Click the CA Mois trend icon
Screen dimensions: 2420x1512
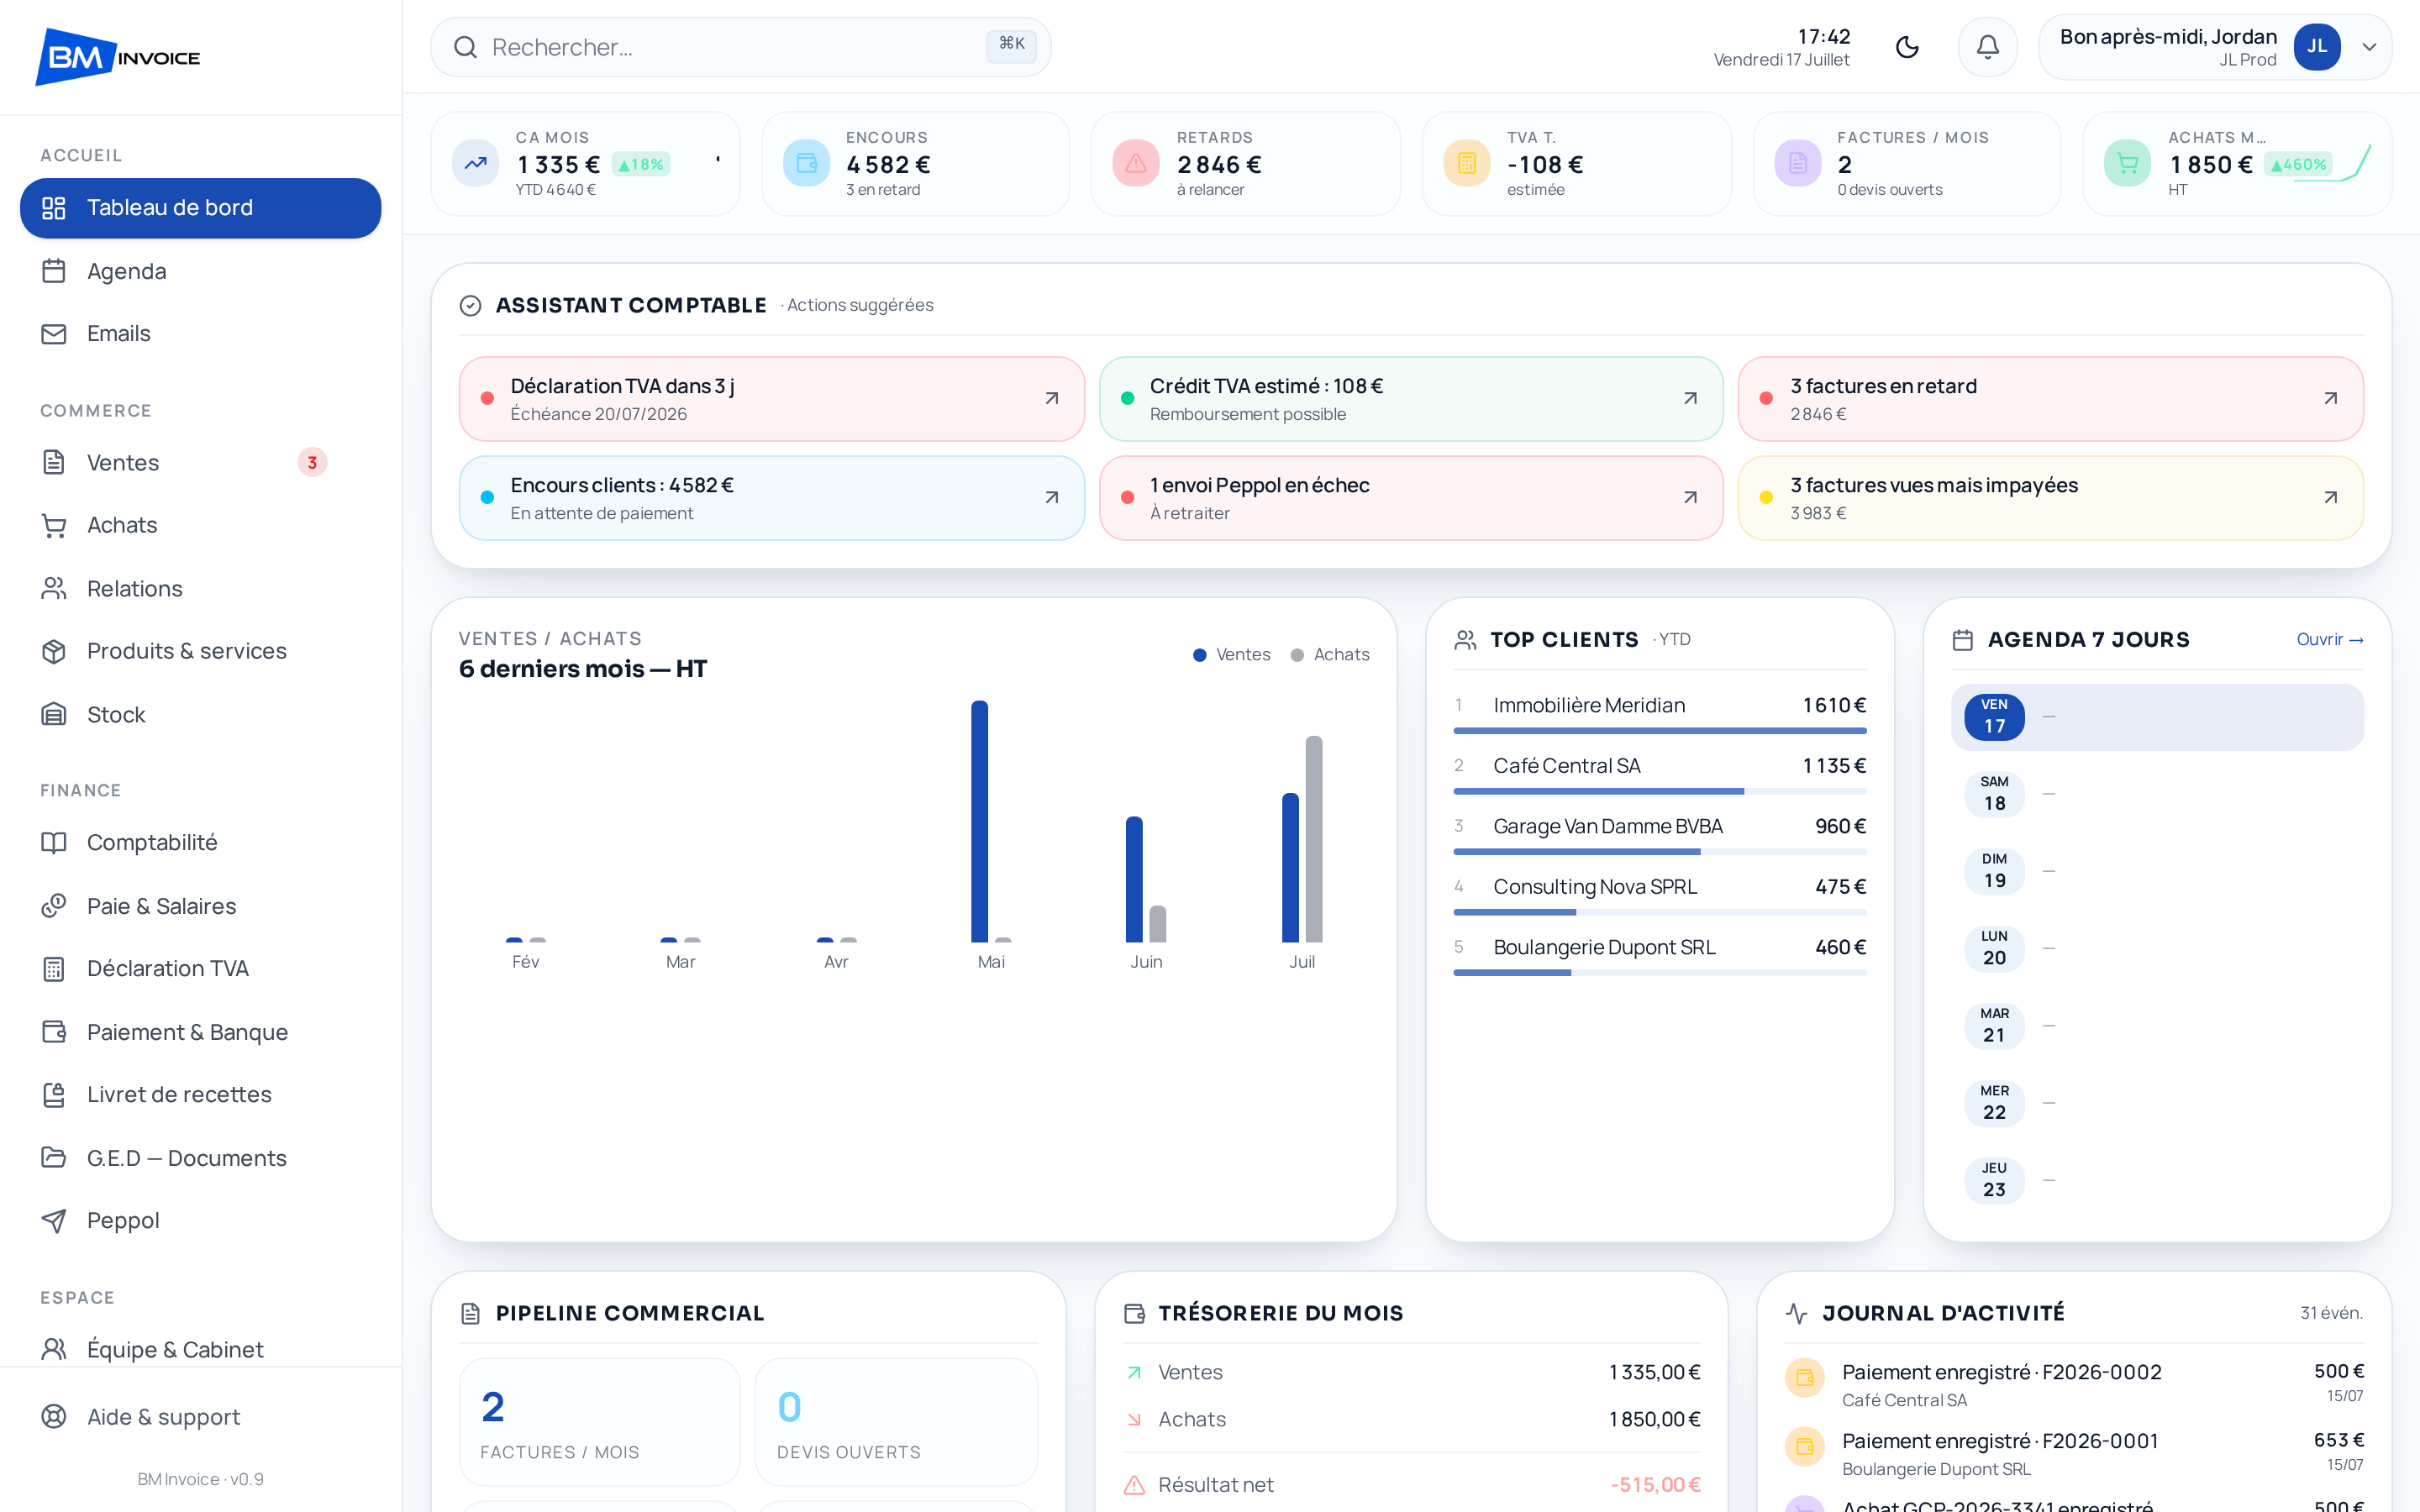pyautogui.click(x=476, y=163)
